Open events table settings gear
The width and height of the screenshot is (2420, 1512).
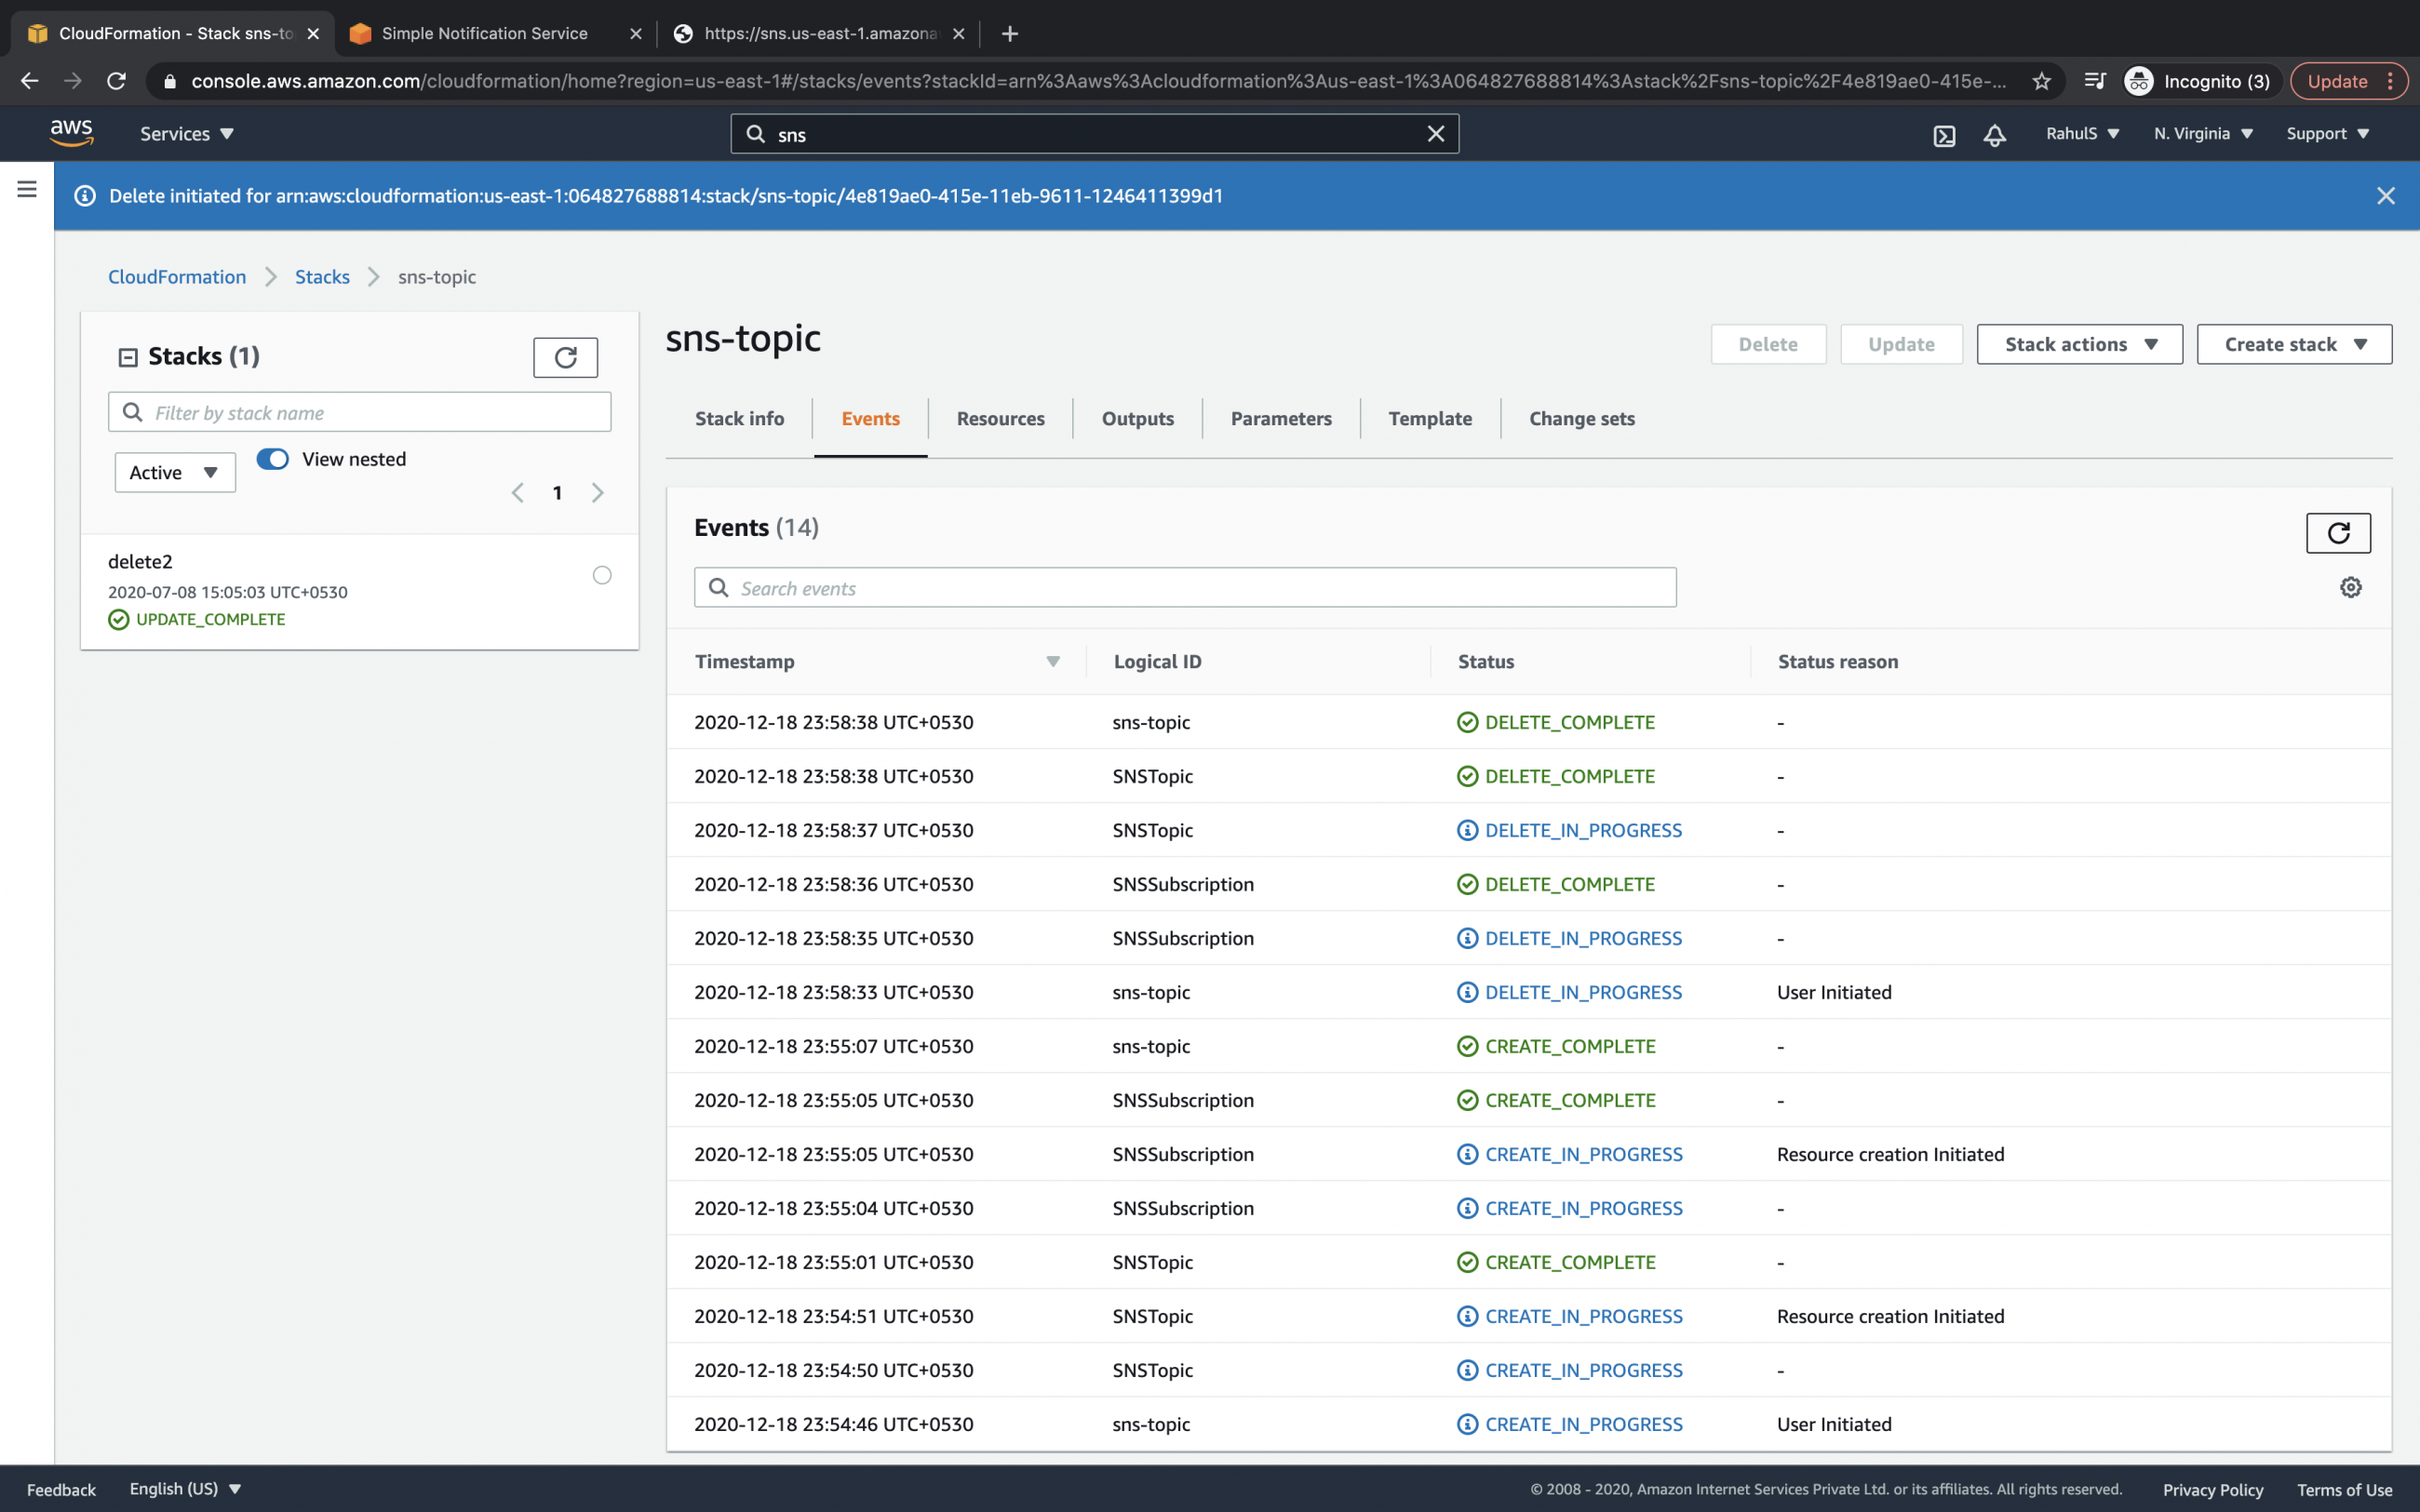tap(2350, 588)
